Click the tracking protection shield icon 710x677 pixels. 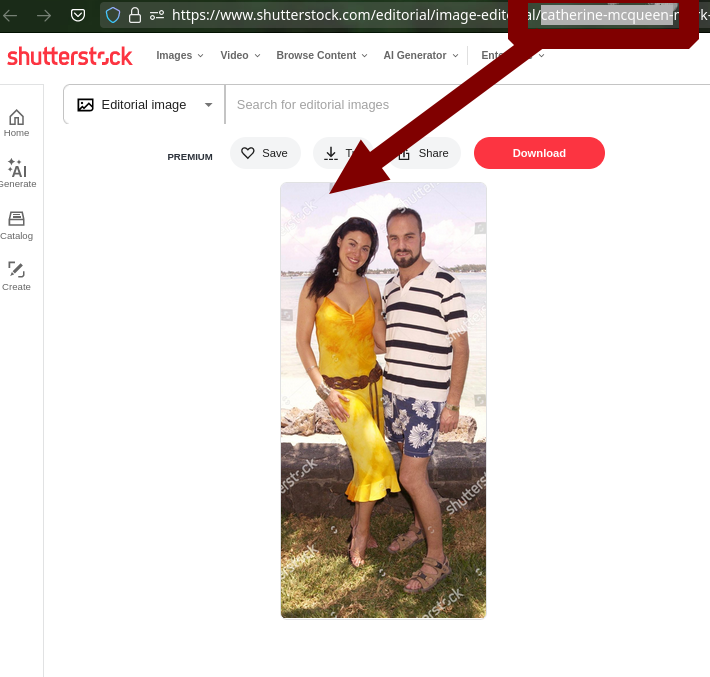(x=113, y=15)
